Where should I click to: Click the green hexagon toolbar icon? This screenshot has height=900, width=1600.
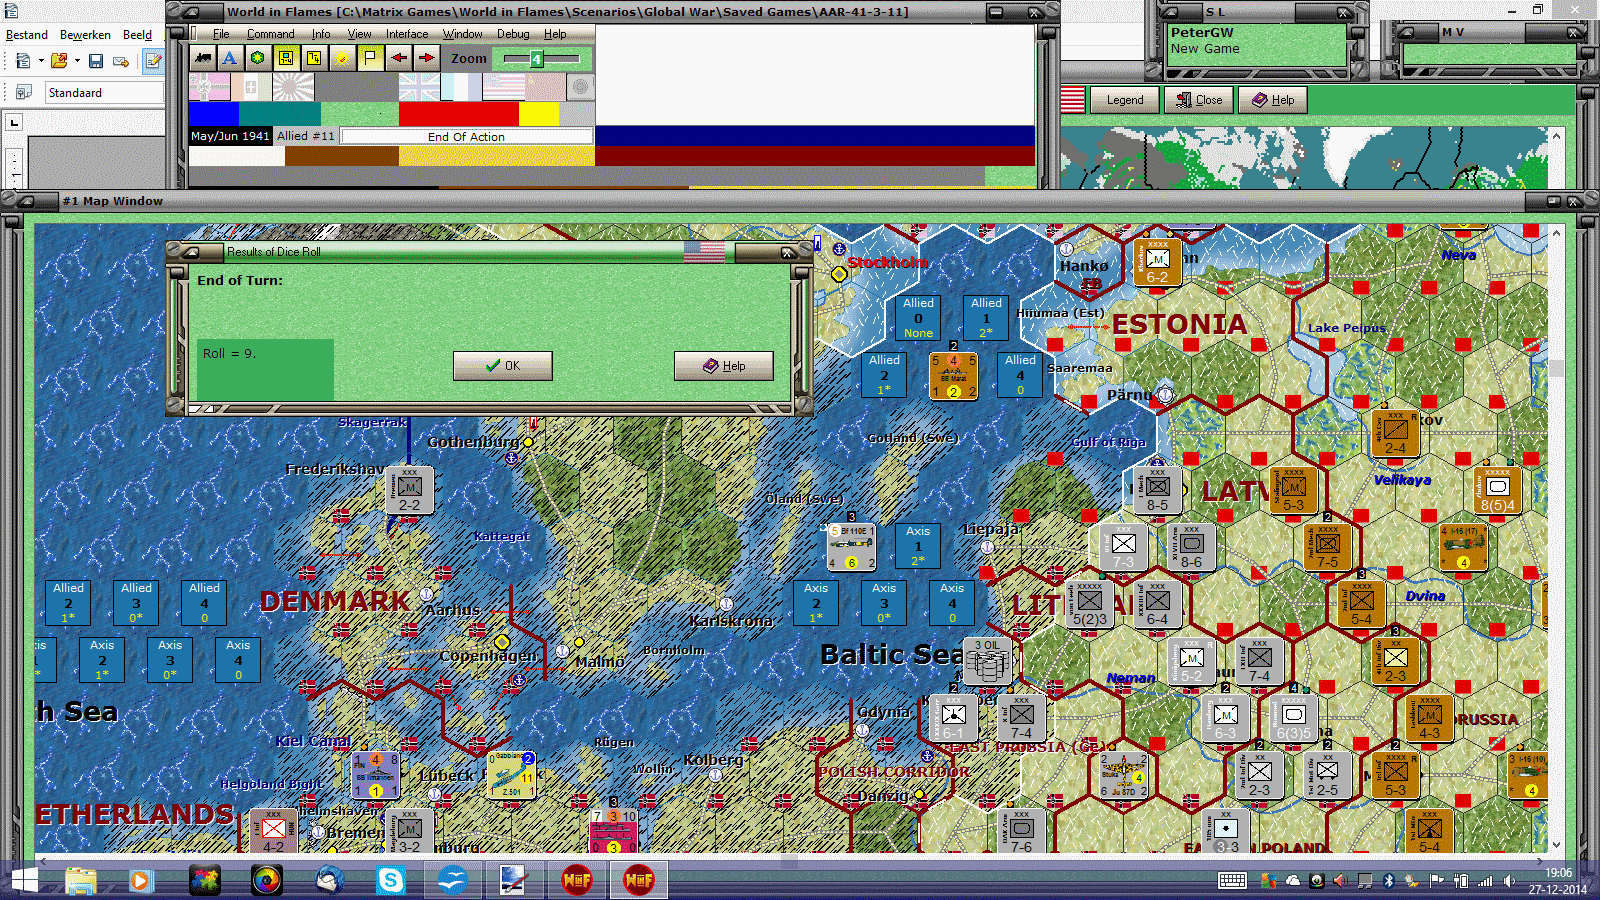click(258, 58)
